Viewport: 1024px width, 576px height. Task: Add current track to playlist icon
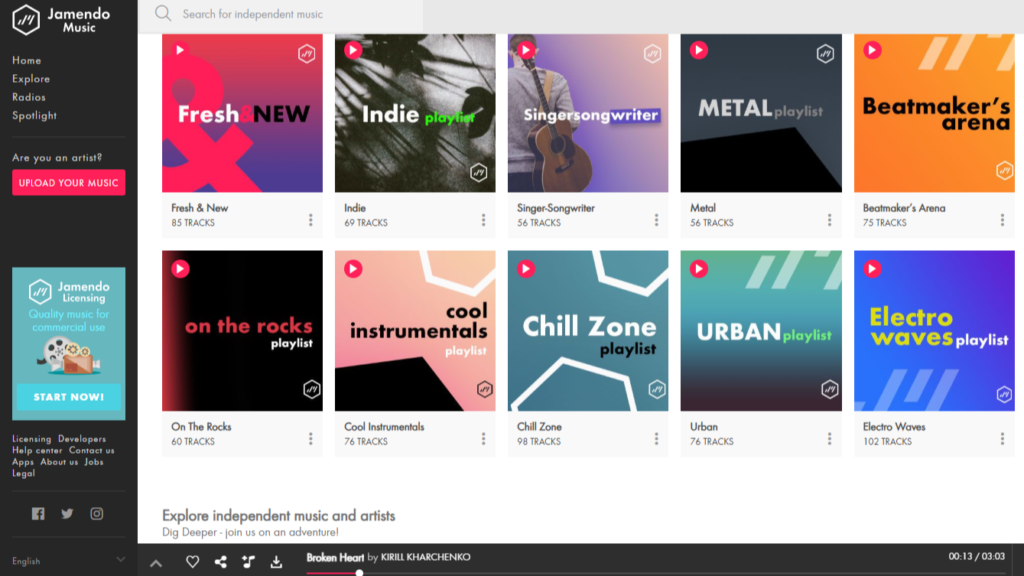click(248, 562)
